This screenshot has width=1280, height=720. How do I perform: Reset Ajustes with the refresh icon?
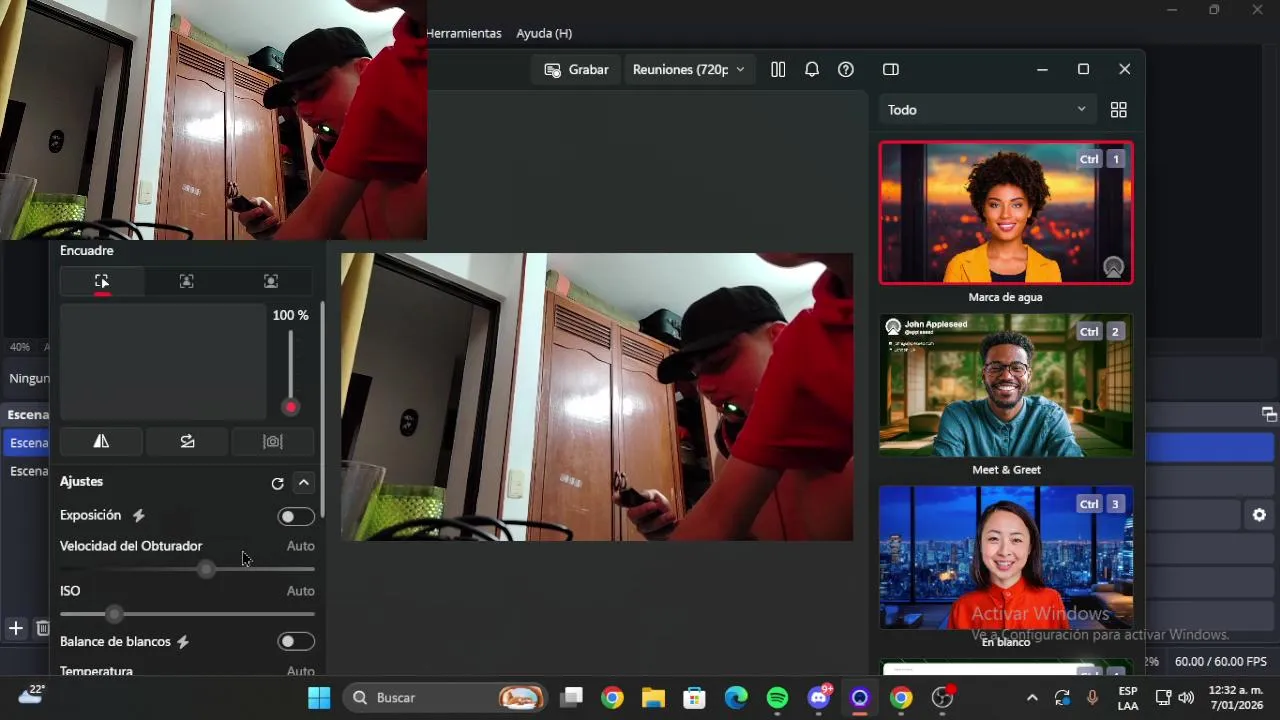click(277, 483)
